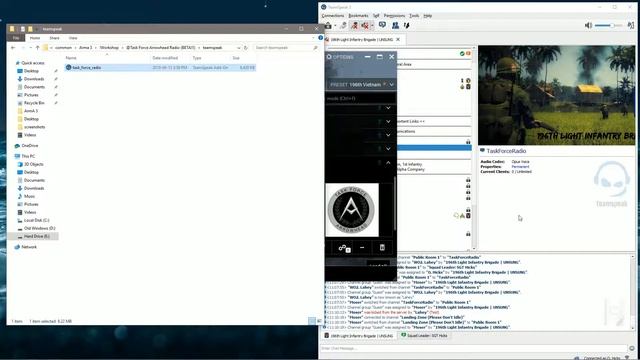
Task: Open the address bar history dropdown
Action: click(x=239, y=48)
